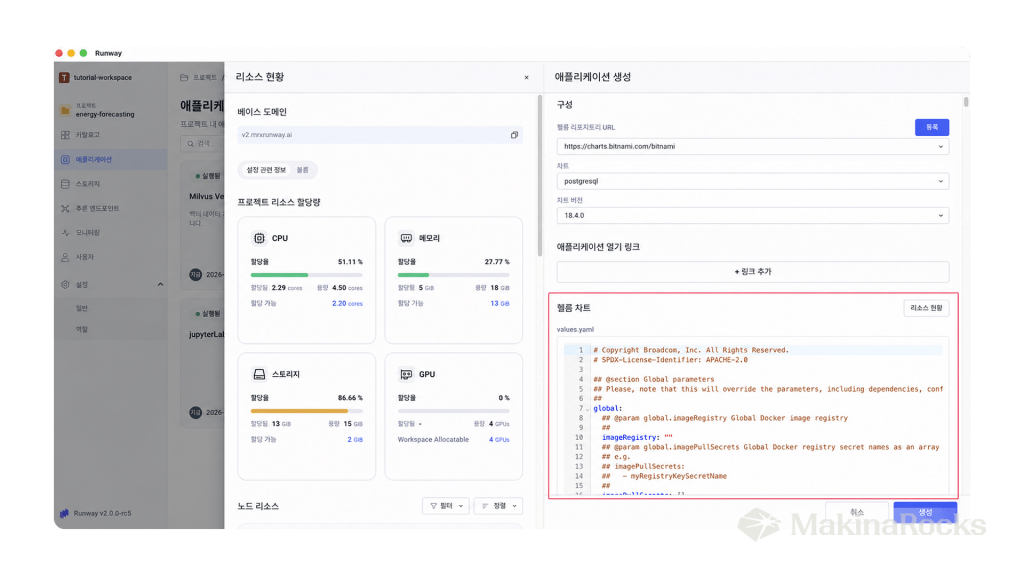This screenshot has width=1024, height=576.
Task: Go to 역할 settings submenu
Action: pyautogui.click(x=82, y=330)
